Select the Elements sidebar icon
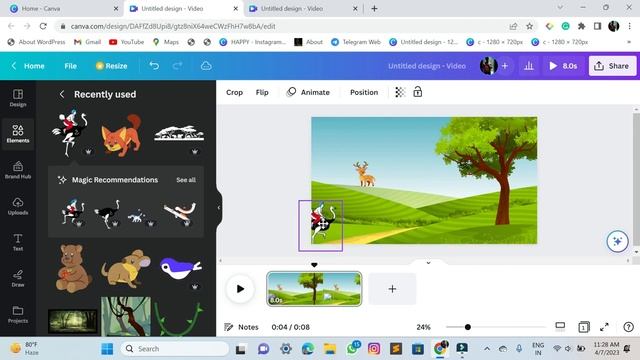Screen dimensions: 640x360 pos(18,134)
